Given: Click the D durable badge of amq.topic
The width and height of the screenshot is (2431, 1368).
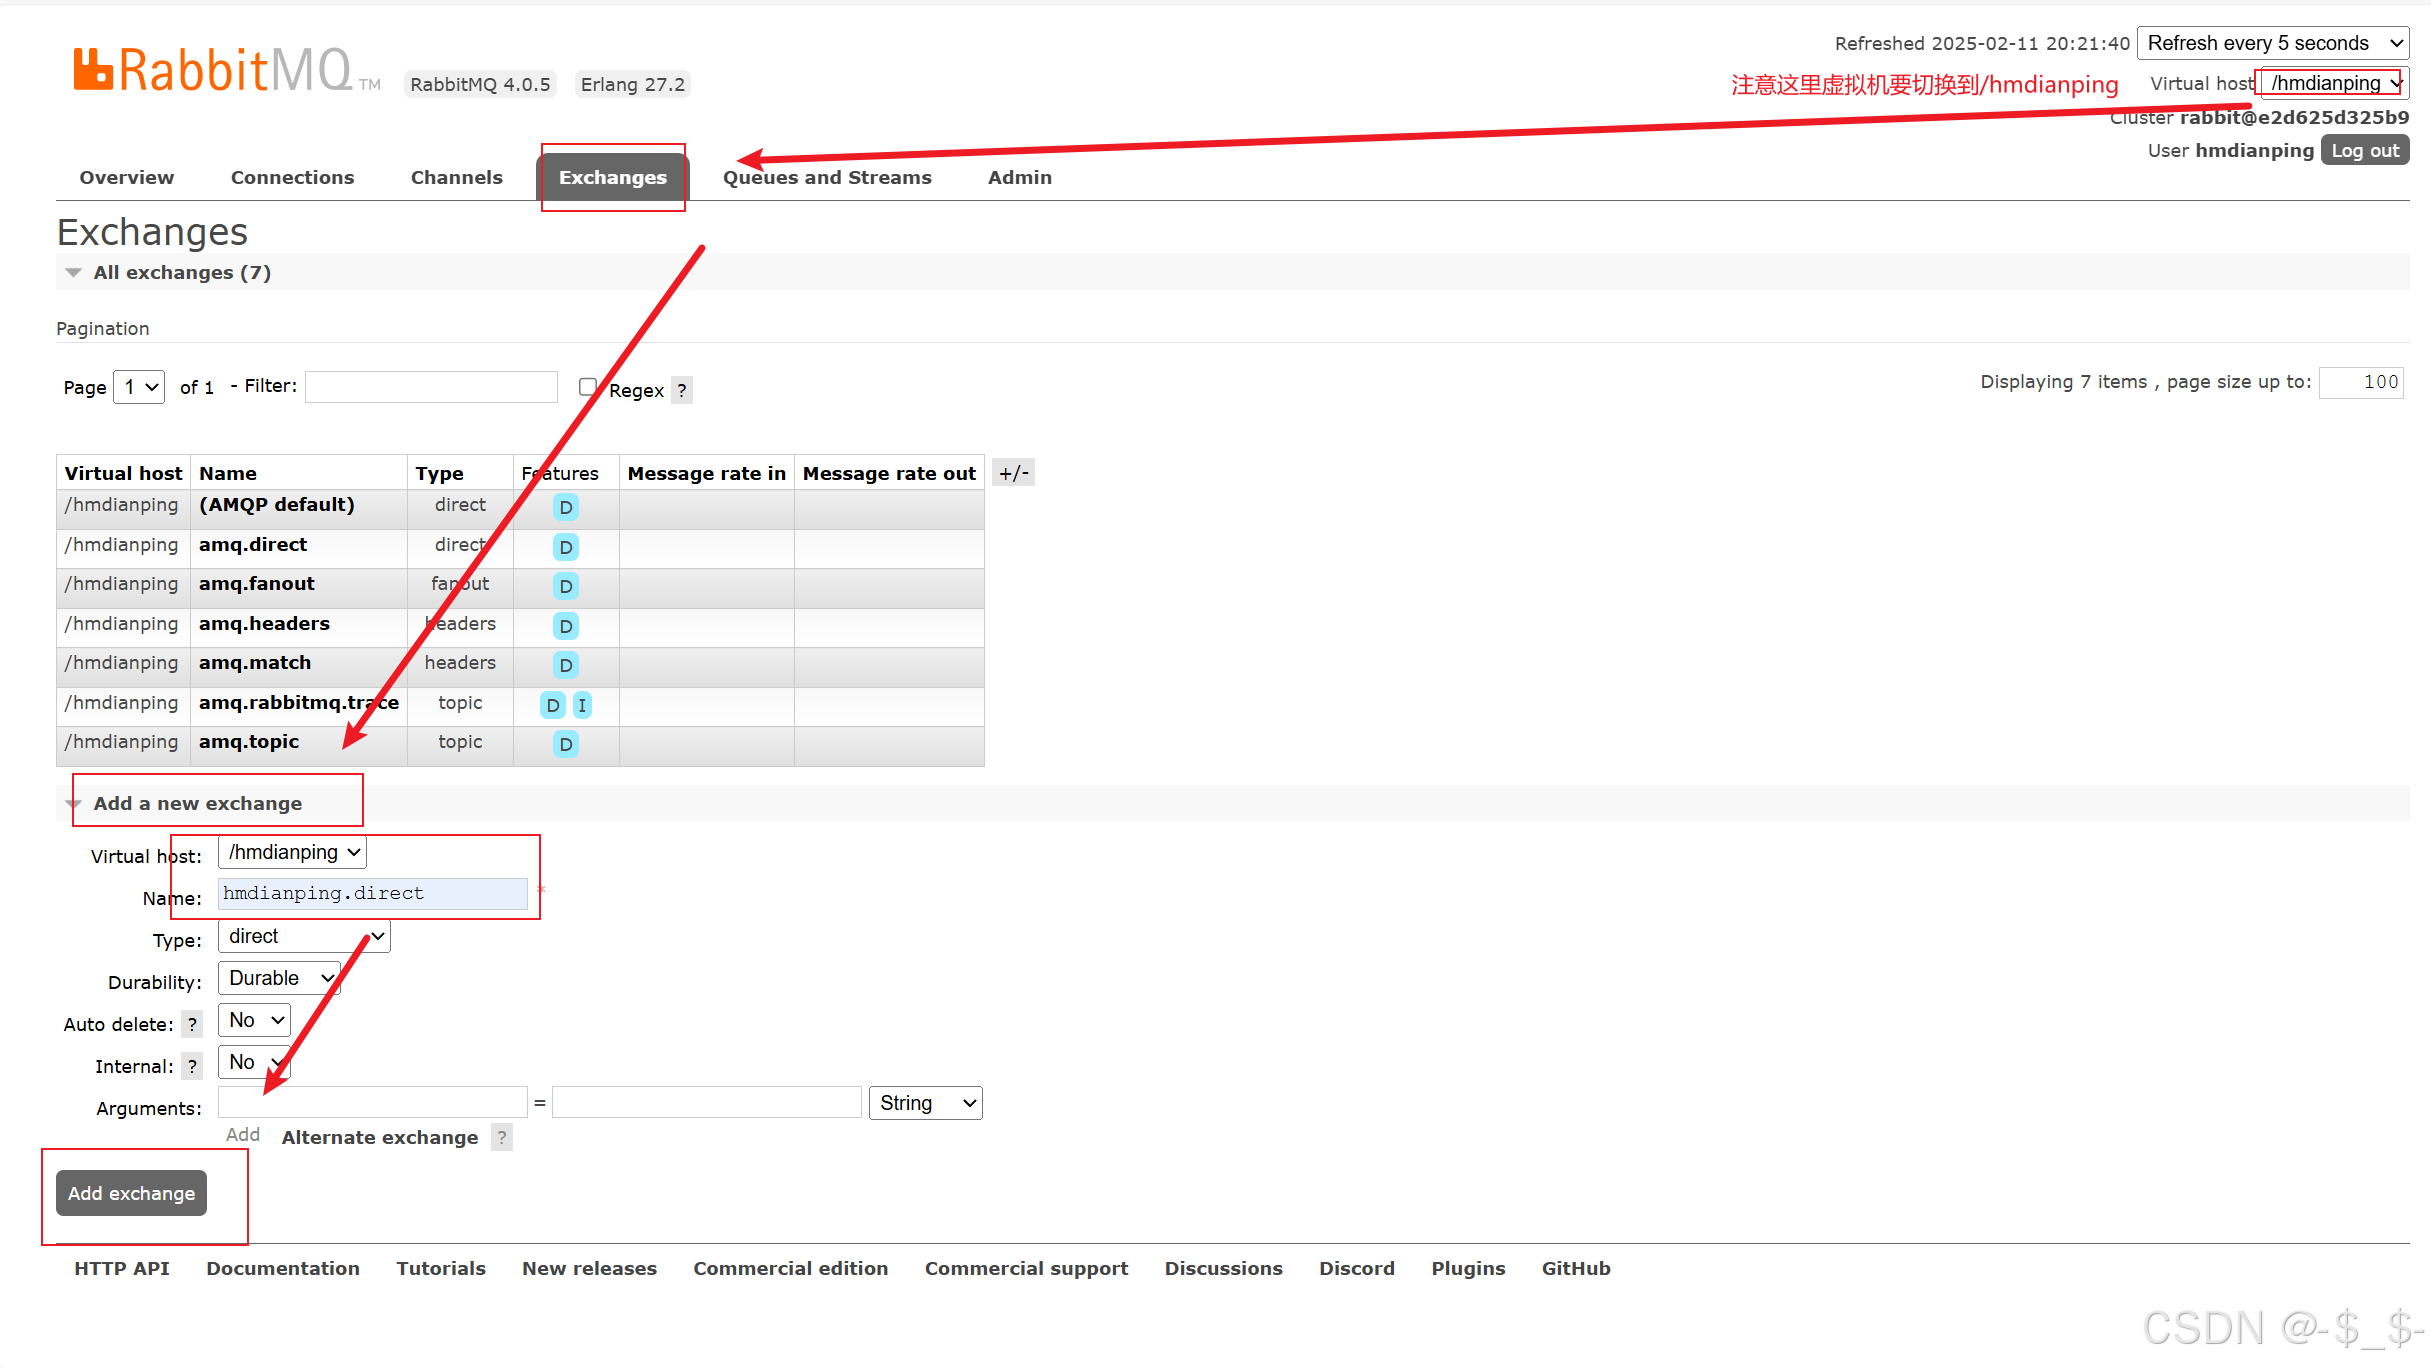Looking at the screenshot, I should [565, 744].
